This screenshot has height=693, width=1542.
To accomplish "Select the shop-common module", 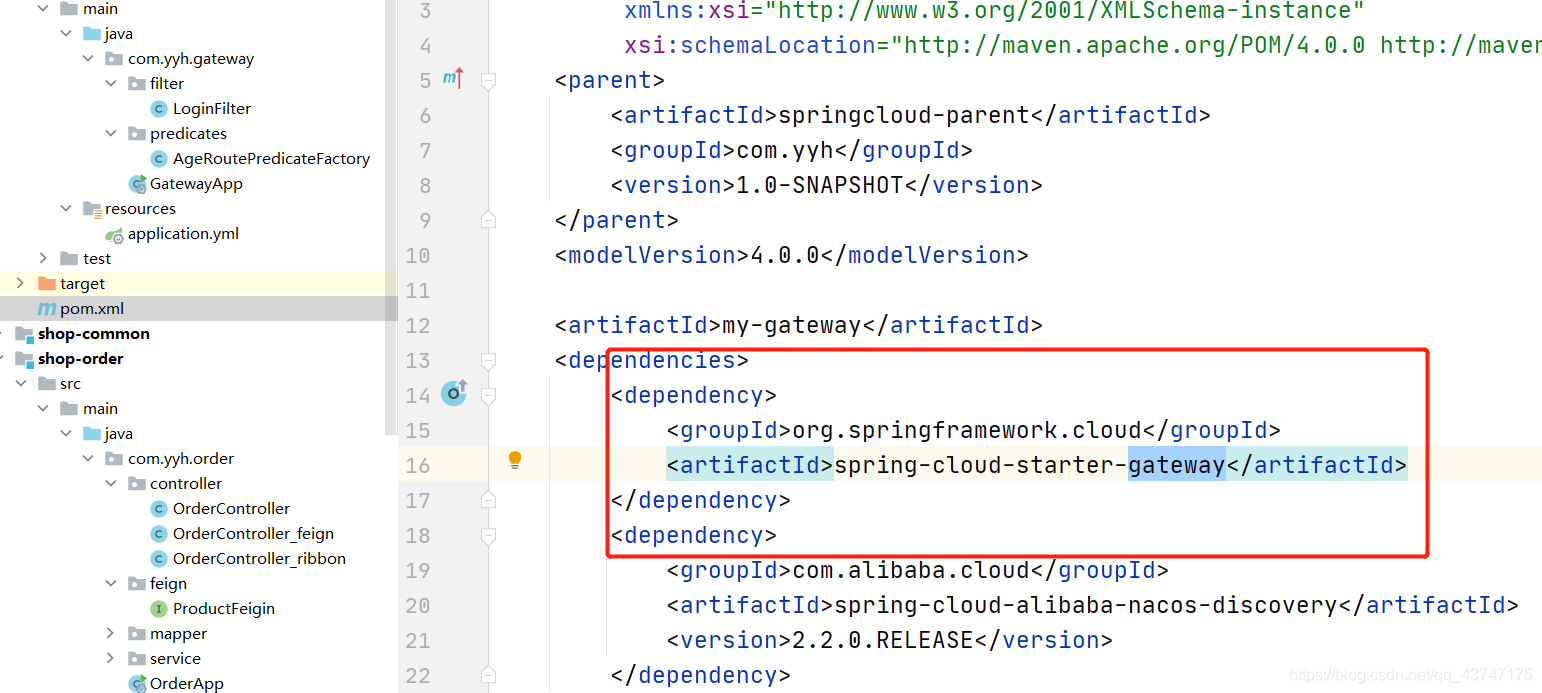I will 93,334.
